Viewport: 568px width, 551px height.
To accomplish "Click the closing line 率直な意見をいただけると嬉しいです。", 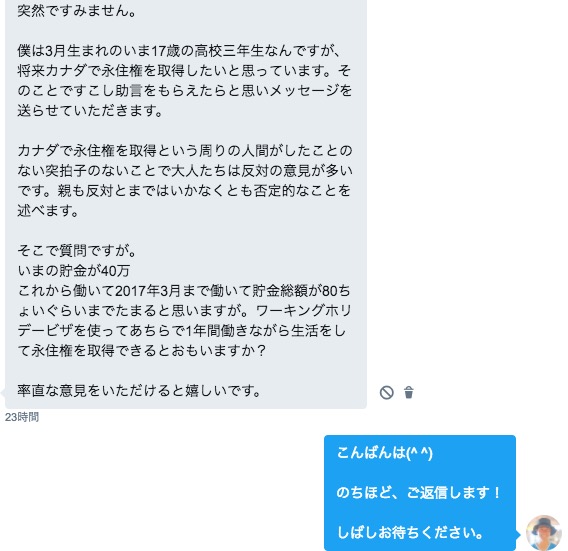I will click(139, 391).
